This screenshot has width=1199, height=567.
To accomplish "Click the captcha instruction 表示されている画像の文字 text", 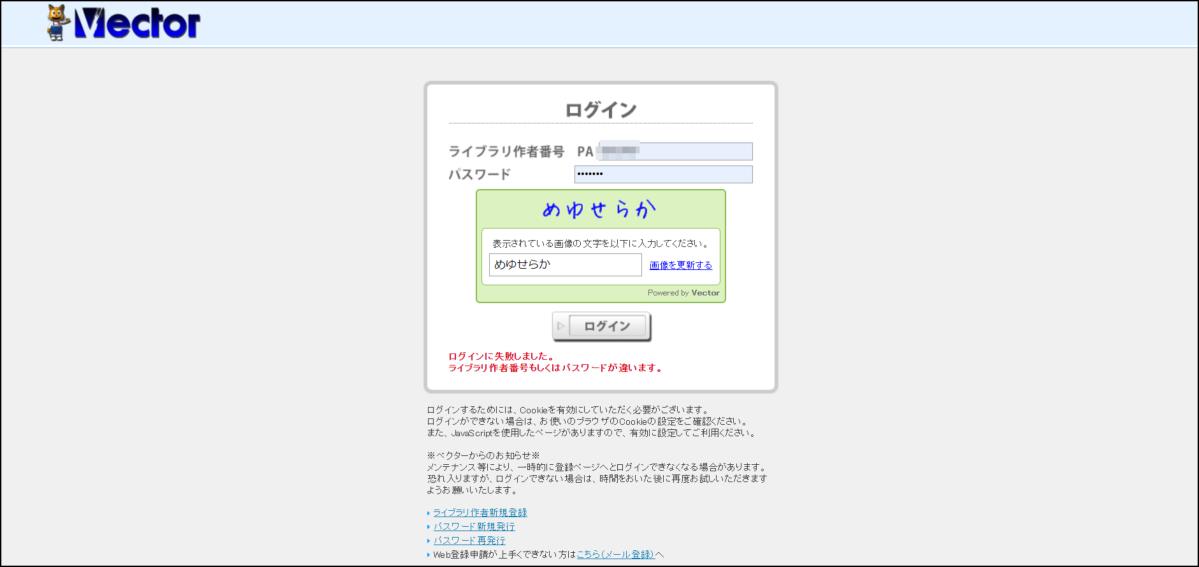I will [600, 244].
